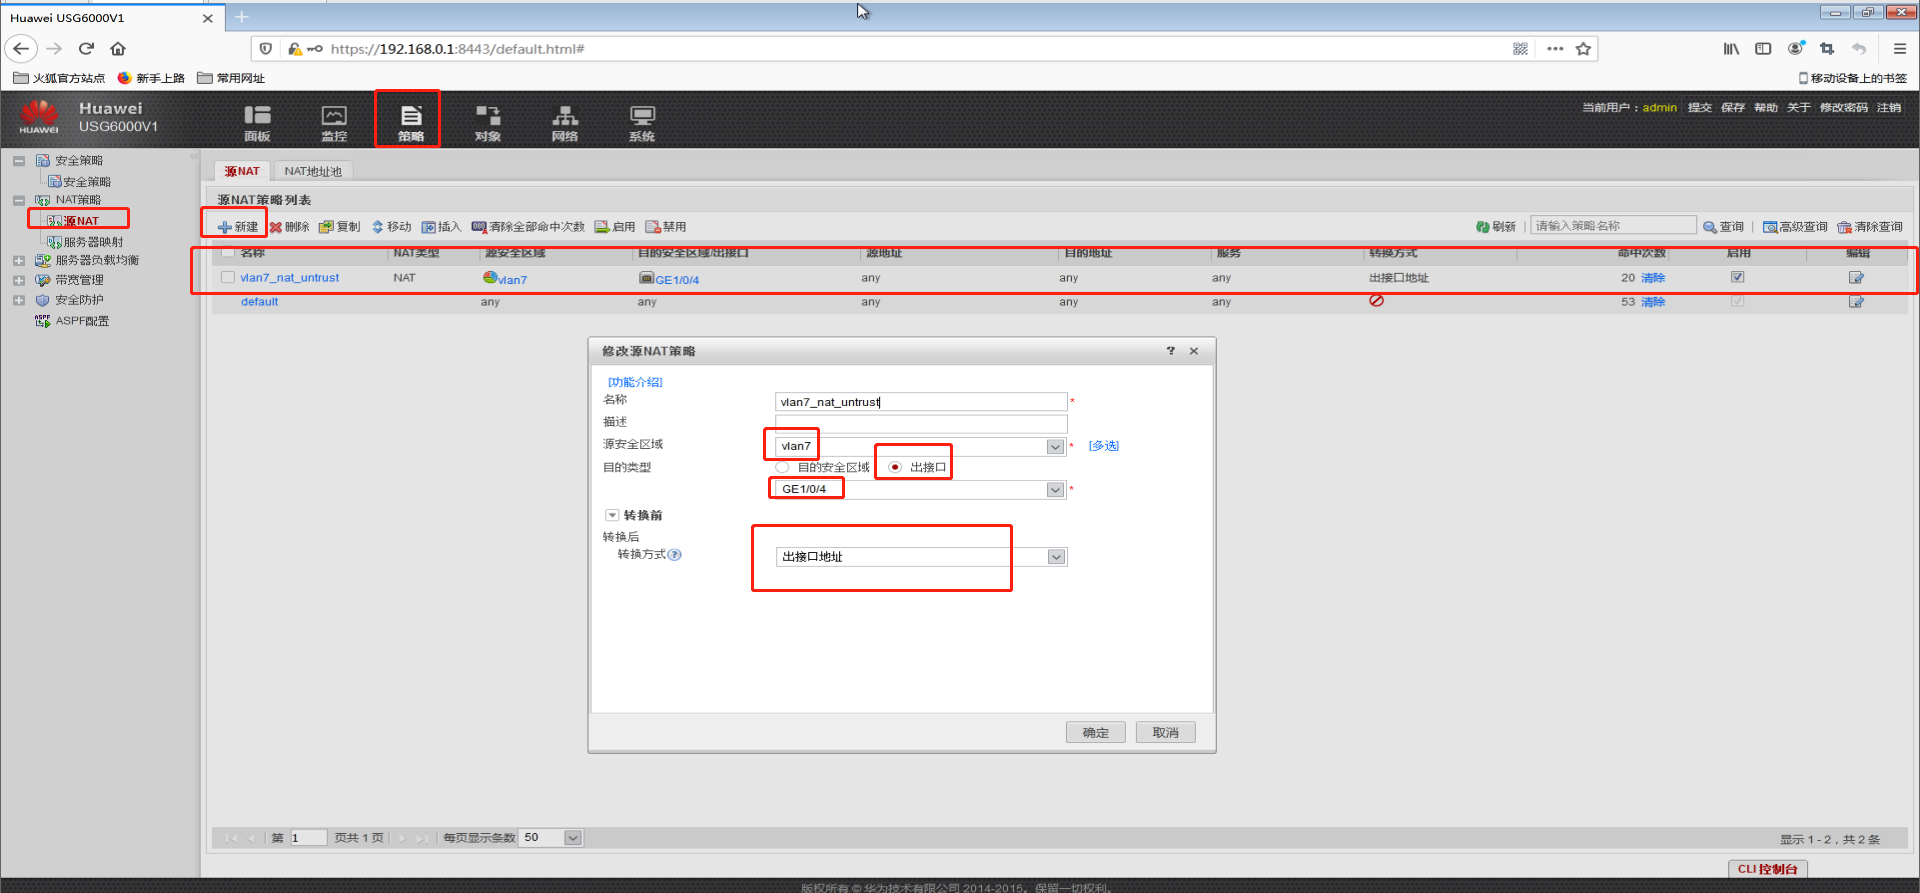The width and height of the screenshot is (1920, 893).
Task: Click the 启用 enable toolbar button
Action: (x=615, y=227)
